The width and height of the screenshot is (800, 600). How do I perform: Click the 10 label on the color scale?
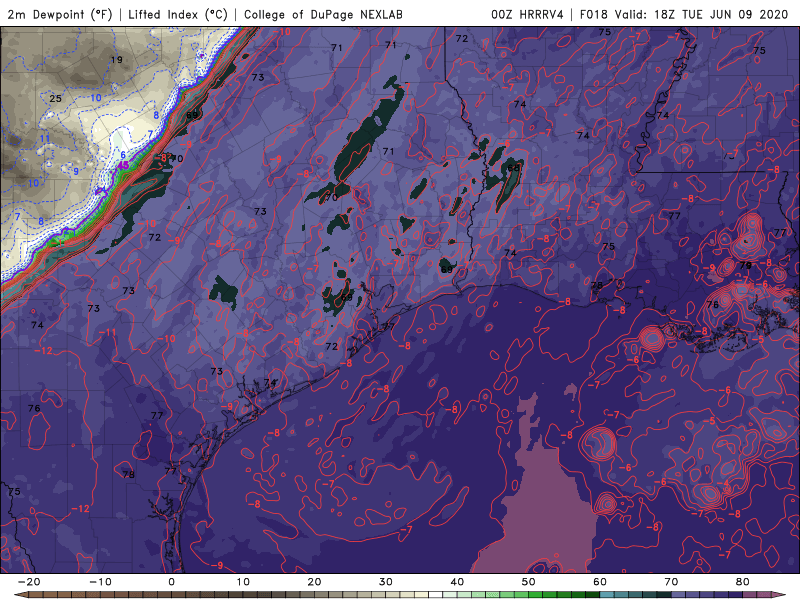243,582
